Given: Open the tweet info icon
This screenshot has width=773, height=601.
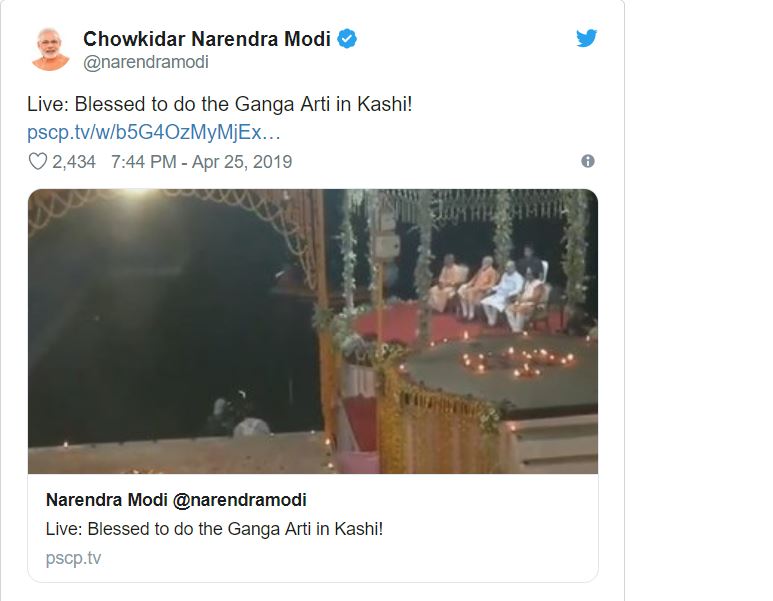Looking at the screenshot, I should tap(587, 161).
